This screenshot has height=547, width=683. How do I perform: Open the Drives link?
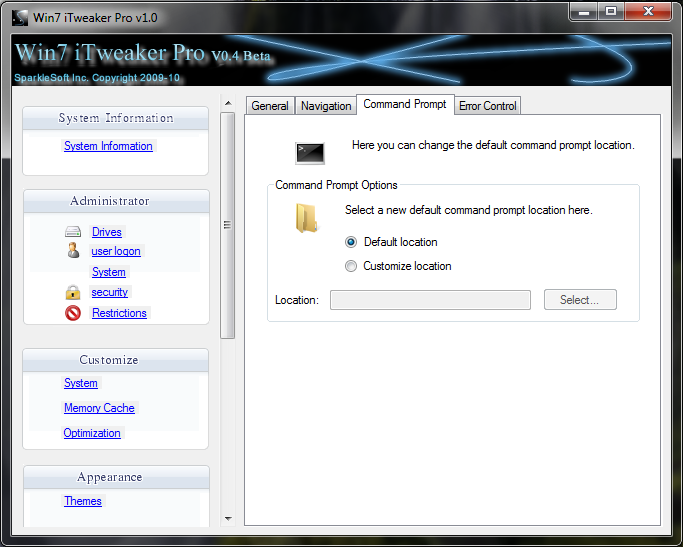pyautogui.click(x=107, y=232)
